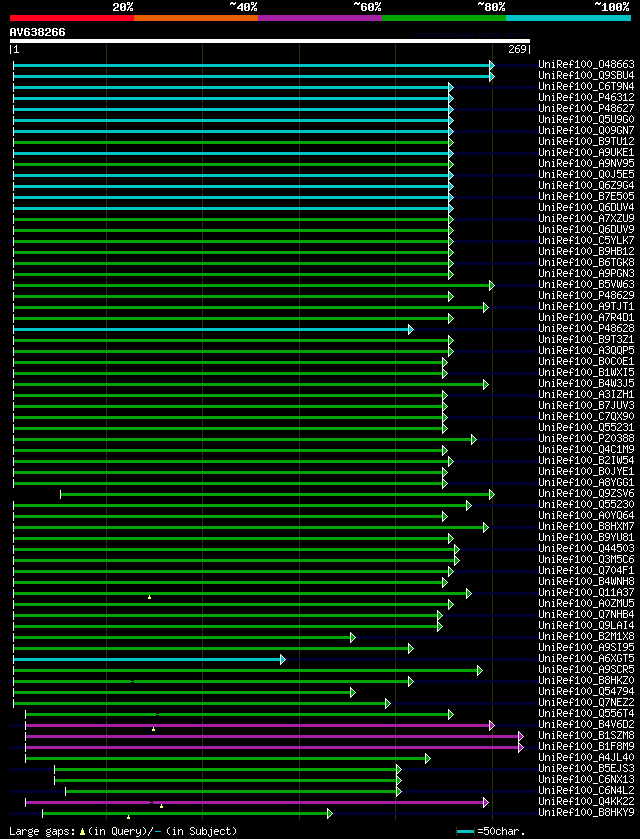Click the red 20% identity legend segment
Image resolution: width=640 pixels, height=839 pixels.
(x=72, y=18)
